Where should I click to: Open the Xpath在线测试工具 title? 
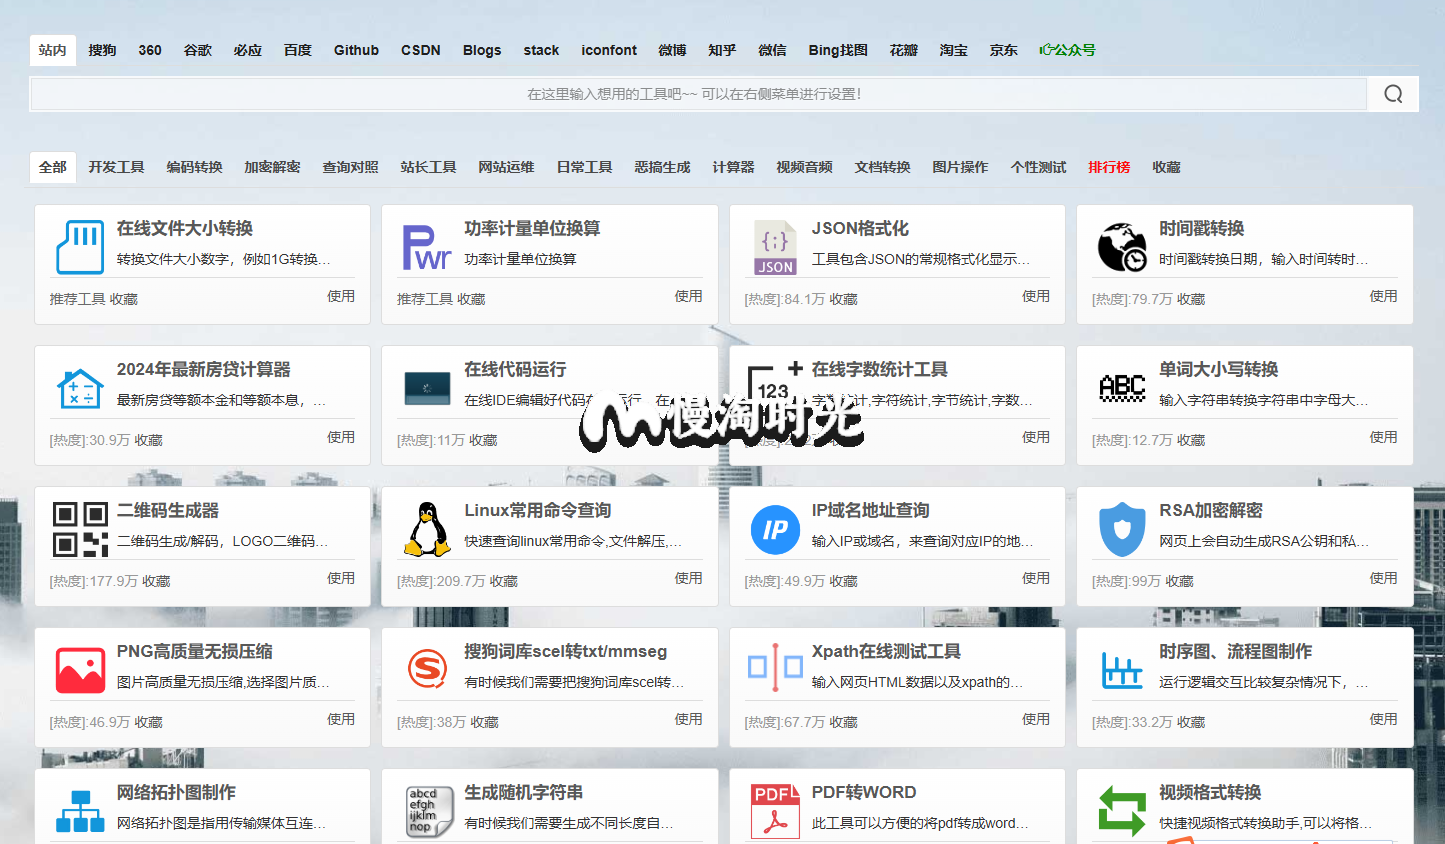point(886,651)
